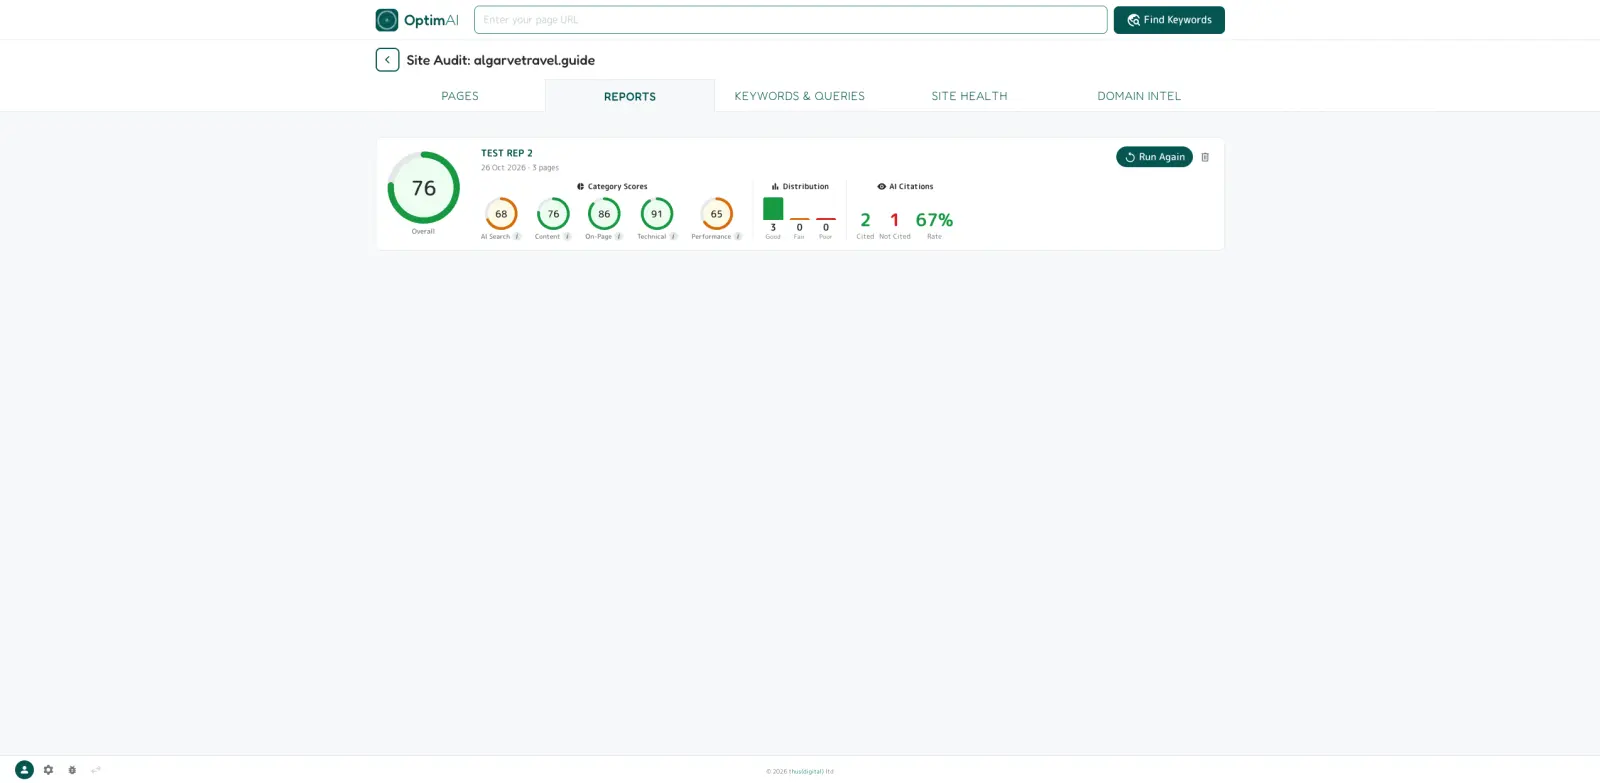
Task: Click the 'Site Audit: algarvetravel.guide' heading
Action: pos(500,60)
